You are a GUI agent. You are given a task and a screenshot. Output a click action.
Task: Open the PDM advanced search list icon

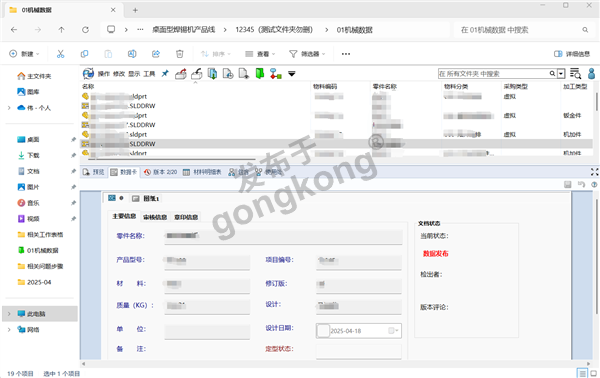(575, 73)
